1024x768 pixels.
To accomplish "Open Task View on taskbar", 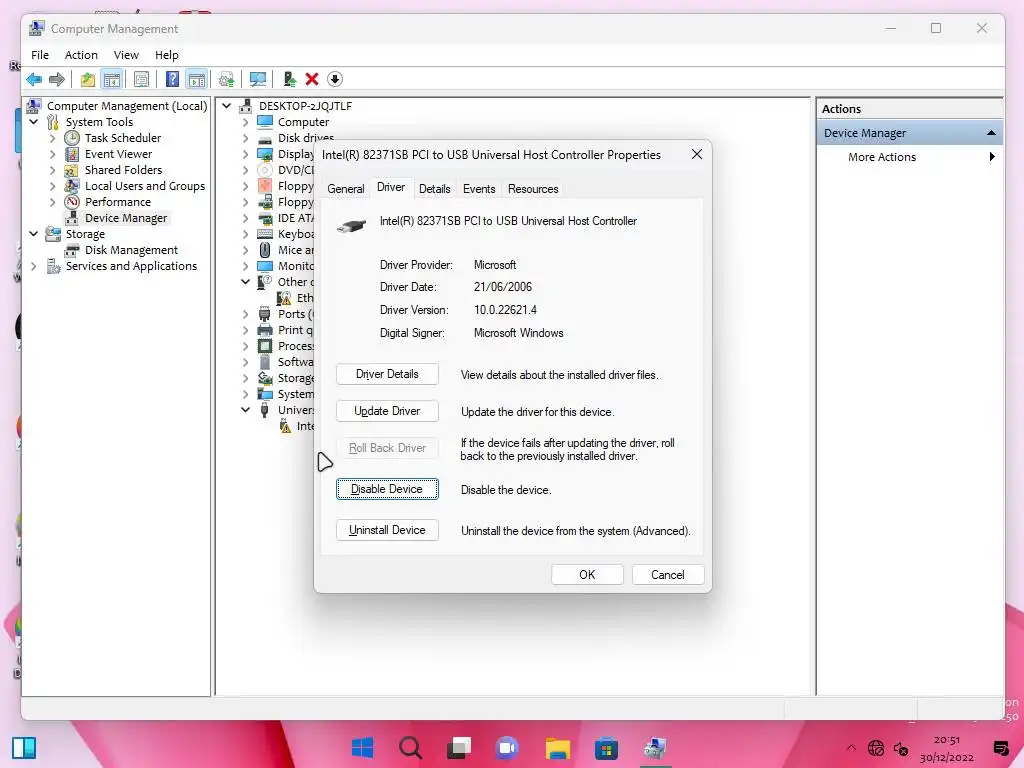I will click(x=458, y=748).
